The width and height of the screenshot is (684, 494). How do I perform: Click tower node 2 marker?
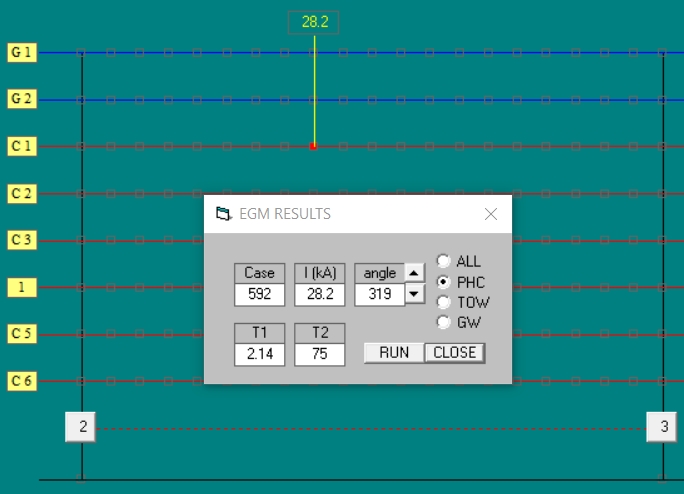(82, 427)
